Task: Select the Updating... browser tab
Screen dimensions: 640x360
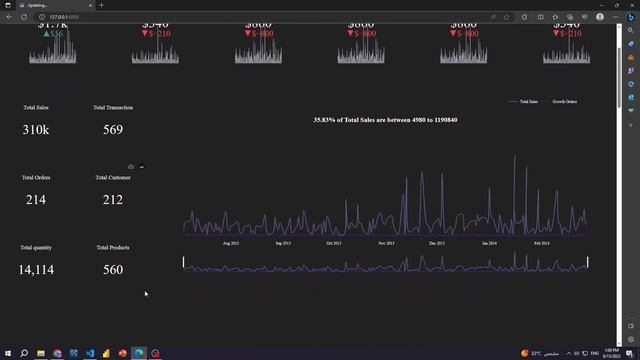Action: [56, 5]
